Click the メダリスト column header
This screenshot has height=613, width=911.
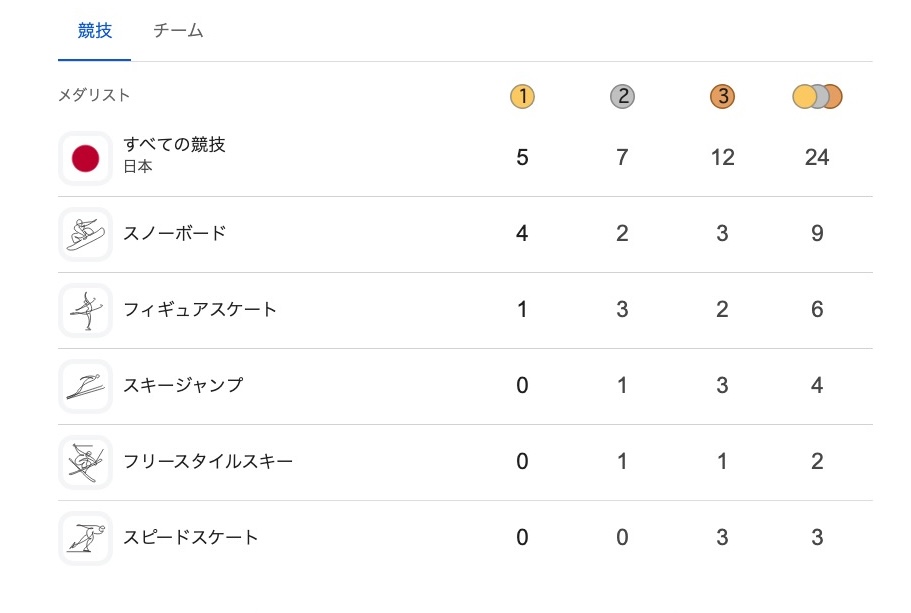click(x=94, y=96)
